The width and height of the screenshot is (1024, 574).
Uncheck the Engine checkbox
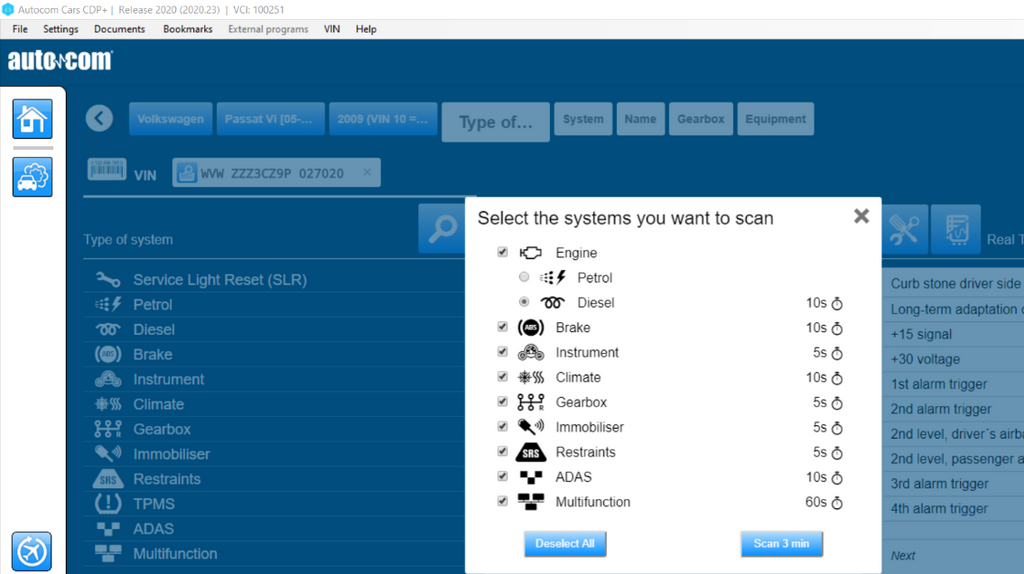tap(503, 253)
